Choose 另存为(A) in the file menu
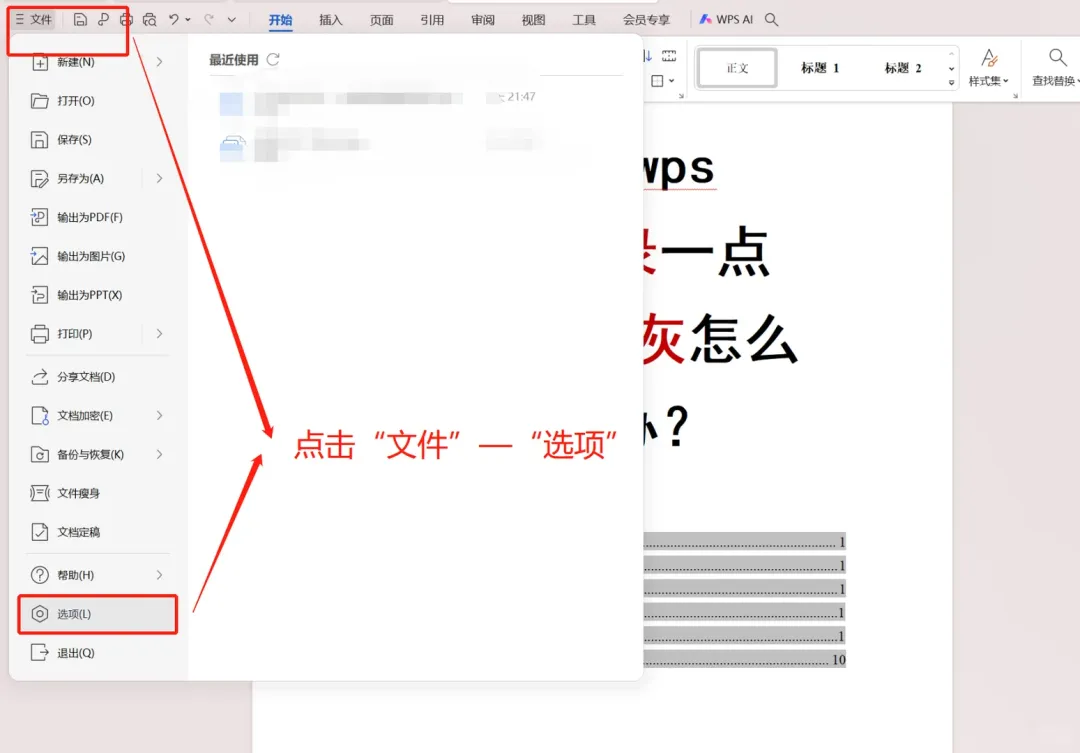 81,178
